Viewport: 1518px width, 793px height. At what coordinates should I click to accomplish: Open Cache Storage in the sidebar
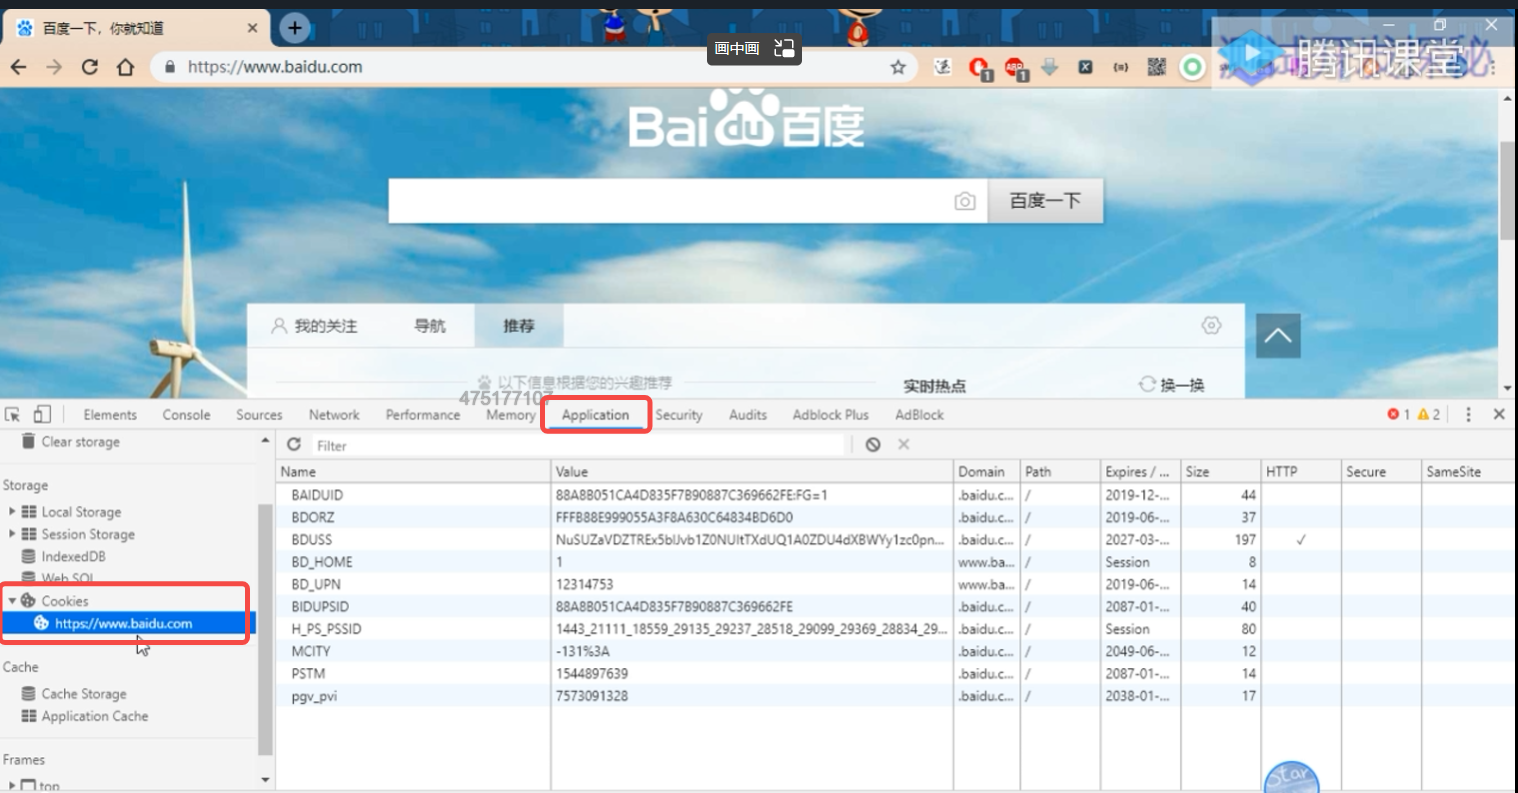point(84,693)
